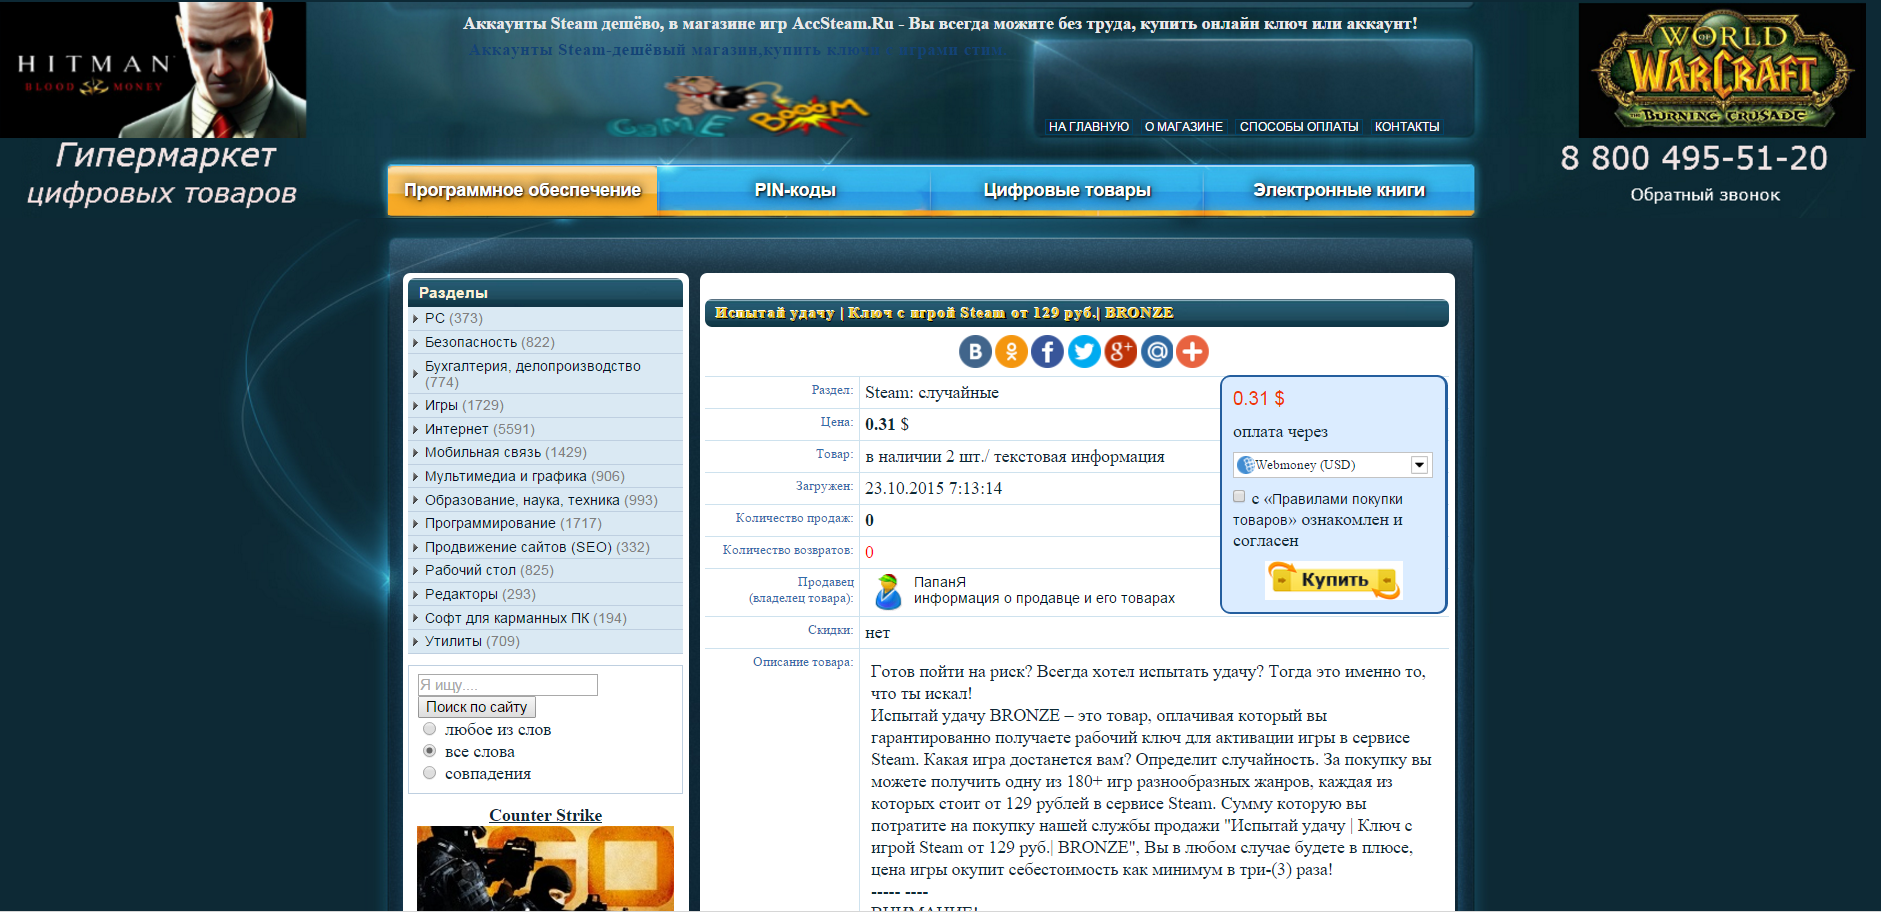Open the Counter Strike link
1881x912 pixels.
pyautogui.click(x=545, y=815)
